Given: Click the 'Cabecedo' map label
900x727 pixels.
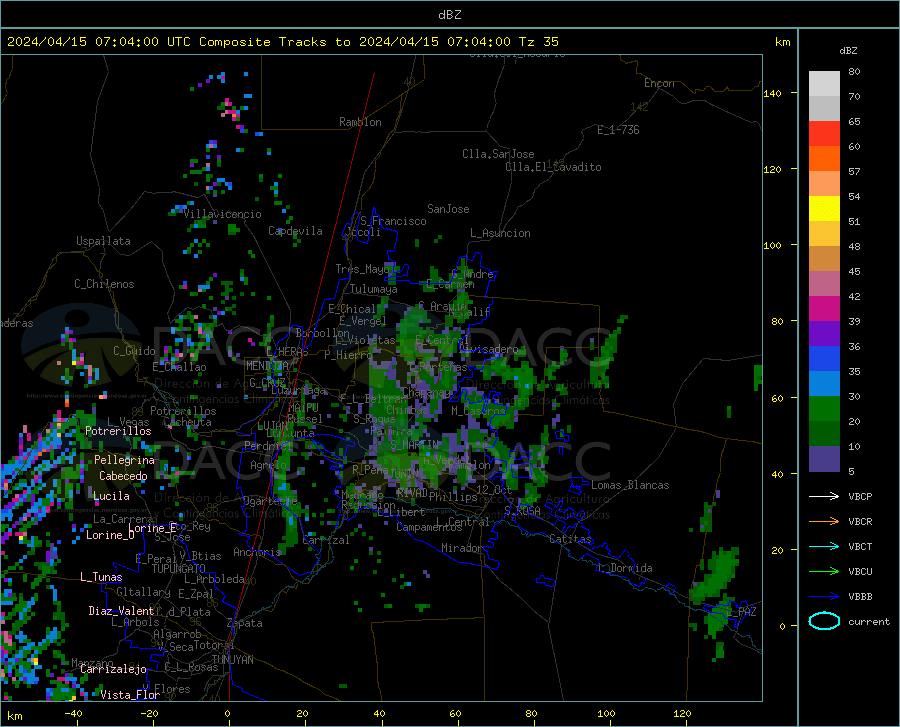Looking at the screenshot, I should [x=123, y=476].
